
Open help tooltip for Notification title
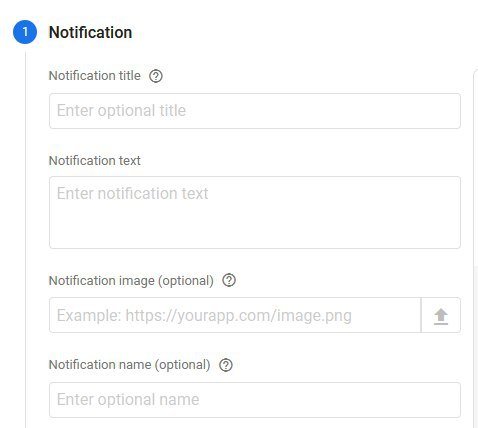tap(156, 76)
